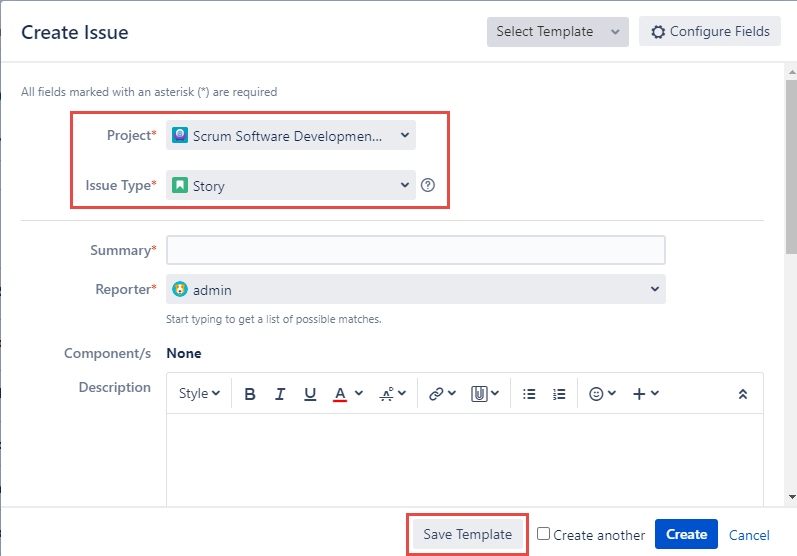The height and width of the screenshot is (556, 797).
Task: Insert a numbered list in description
Action: point(559,394)
